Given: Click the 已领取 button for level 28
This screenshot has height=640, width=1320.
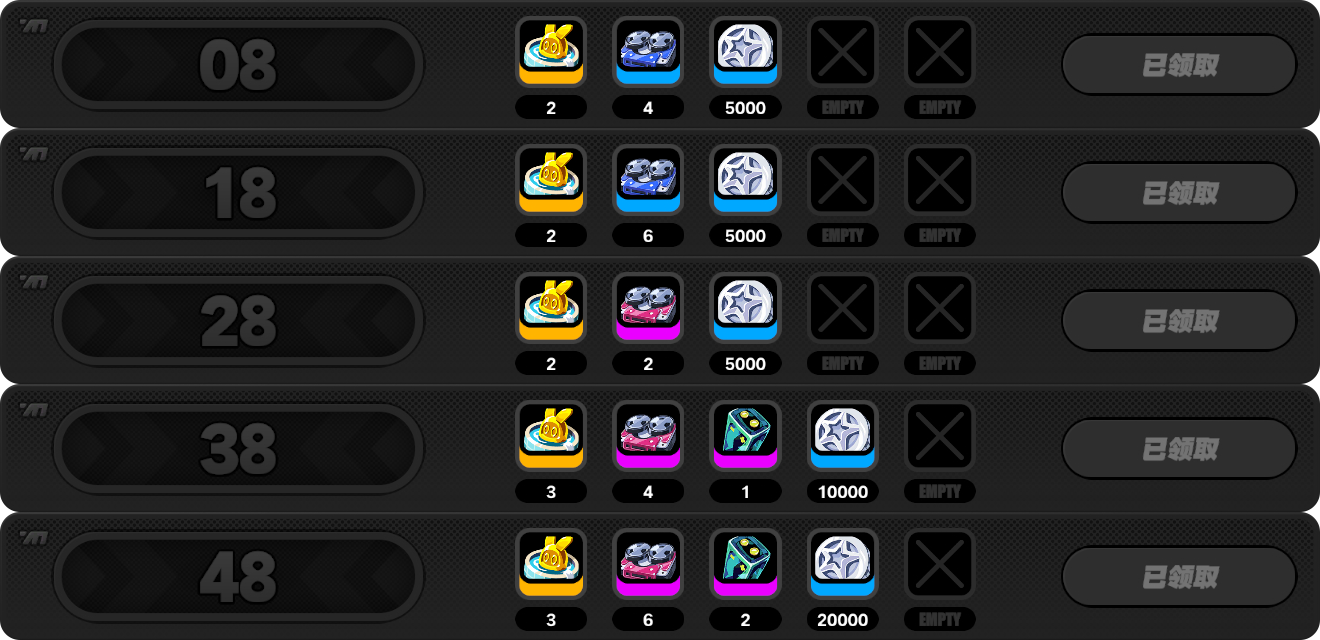Looking at the screenshot, I should click(x=1179, y=321).
